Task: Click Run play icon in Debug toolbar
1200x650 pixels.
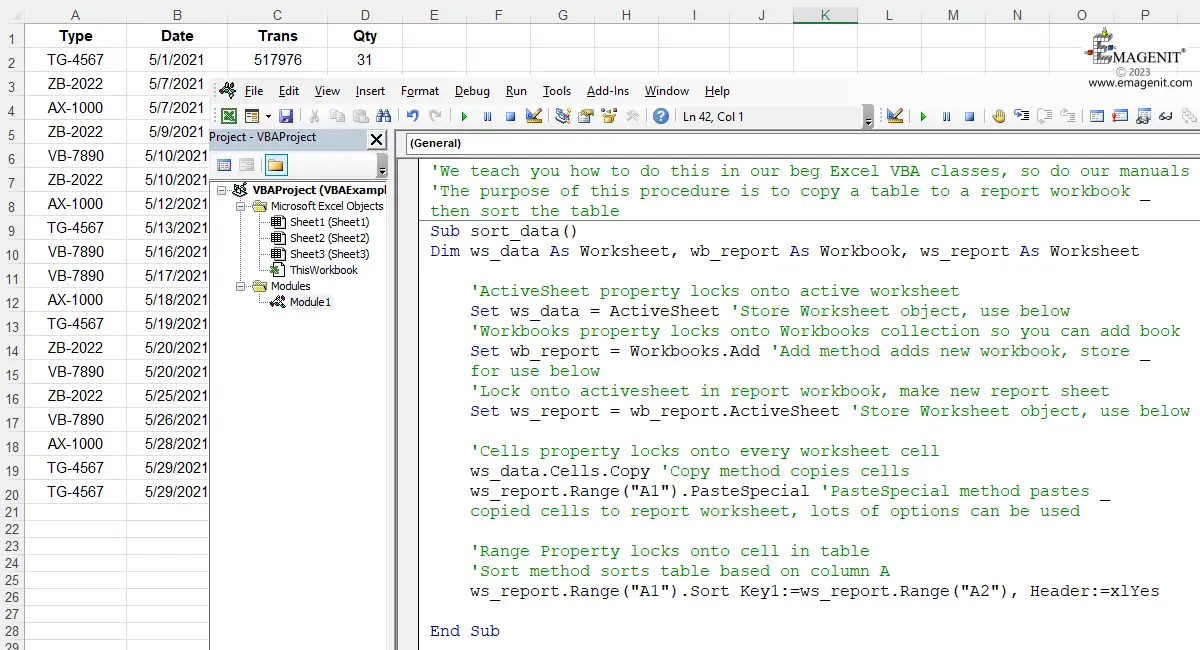Action: coord(923,116)
